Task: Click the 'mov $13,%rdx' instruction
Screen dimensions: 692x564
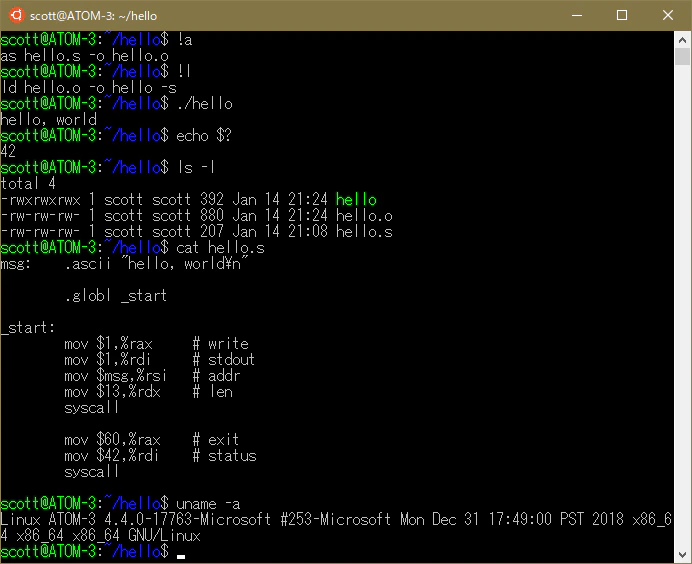Action: (x=112, y=392)
